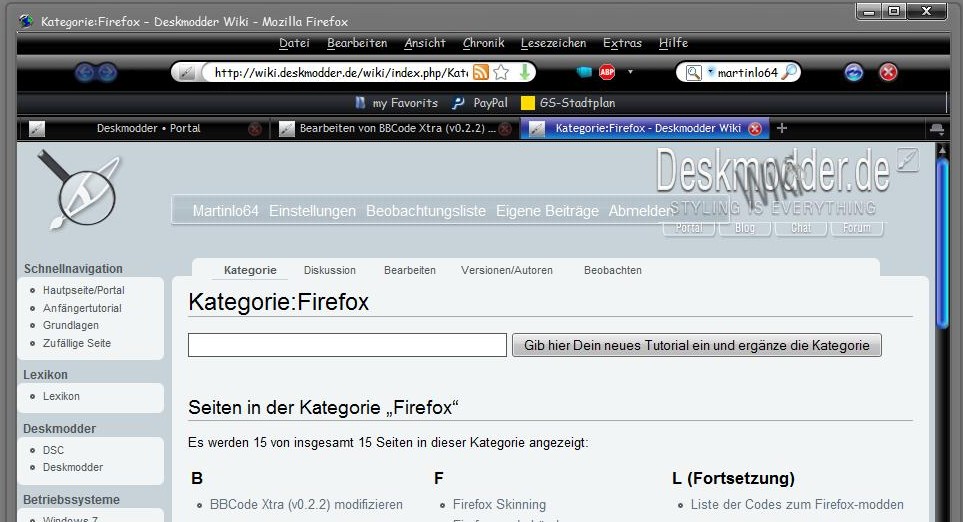Open BBCode Xtra (v0.2.2) modifizieren article
The height and width of the screenshot is (522, 963).
coord(306,505)
